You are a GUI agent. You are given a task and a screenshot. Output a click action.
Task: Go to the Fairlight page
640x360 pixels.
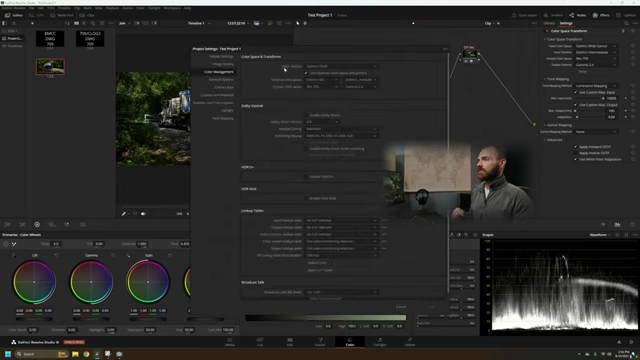click(x=380, y=342)
